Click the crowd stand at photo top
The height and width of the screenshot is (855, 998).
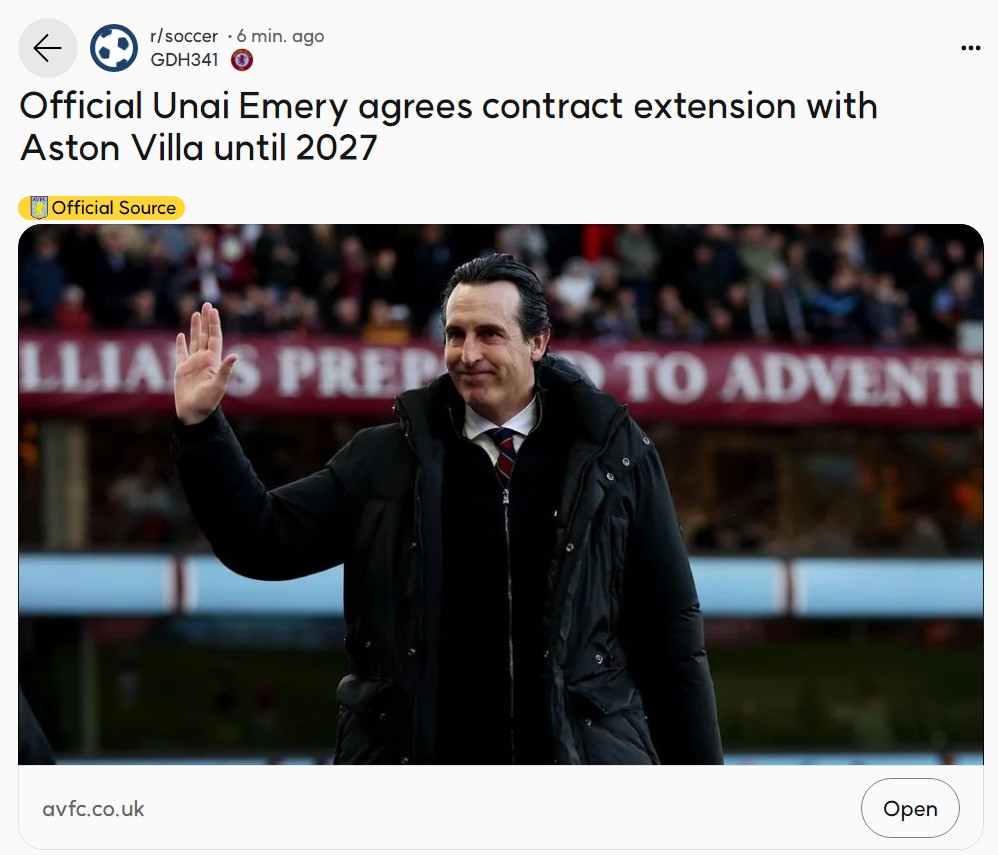pyautogui.click(x=500, y=280)
